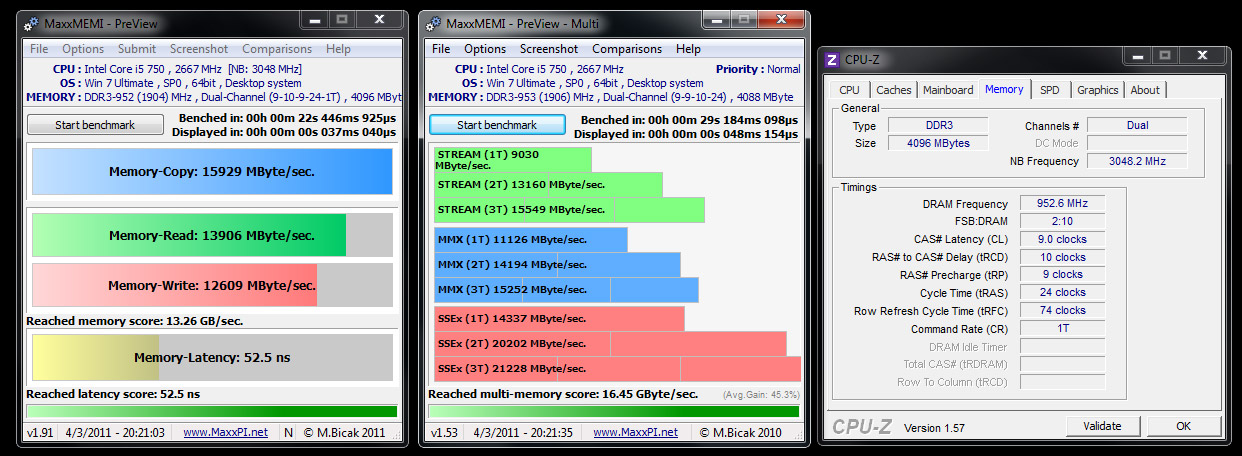Click 'Priority : Normal' text in PreView Multi
Image resolution: width=1242 pixels, height=456 pixels.
758,69
